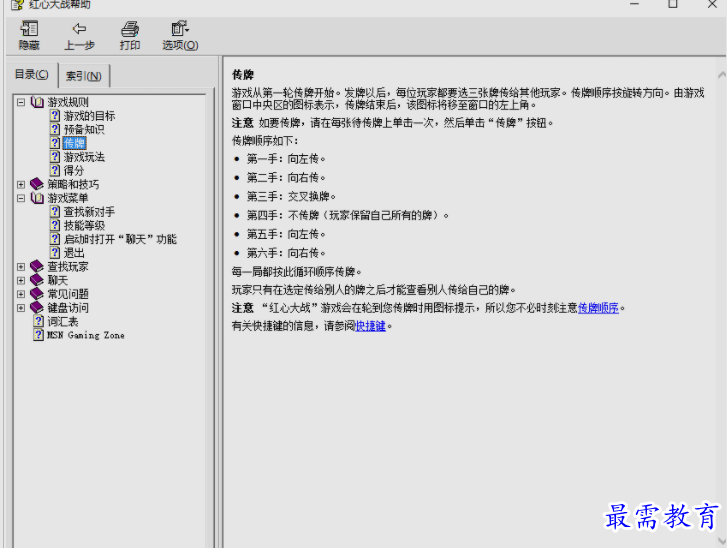This screenshot has height=548, width=727.
Task: Click the question page icon beside 技能等级
Action: coord(55,225)
